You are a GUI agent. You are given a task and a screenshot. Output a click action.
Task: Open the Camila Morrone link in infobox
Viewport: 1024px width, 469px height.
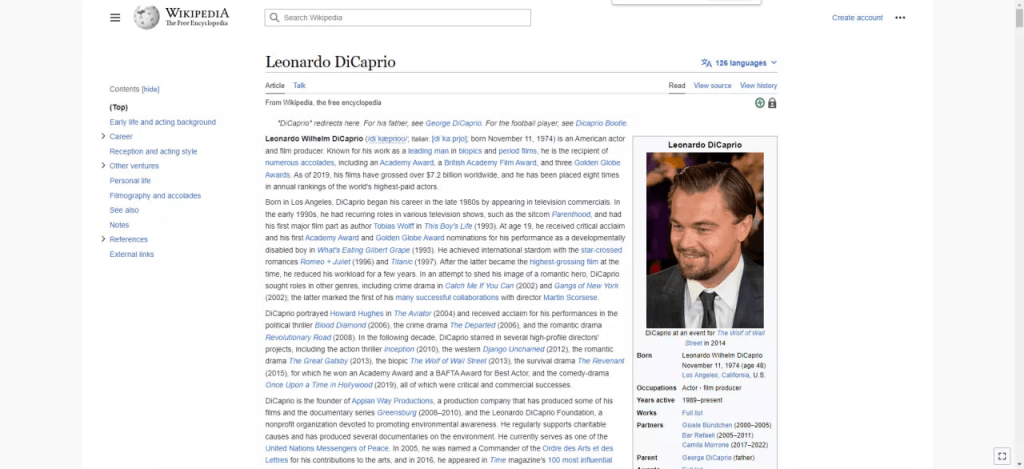(x=703, y=445)
